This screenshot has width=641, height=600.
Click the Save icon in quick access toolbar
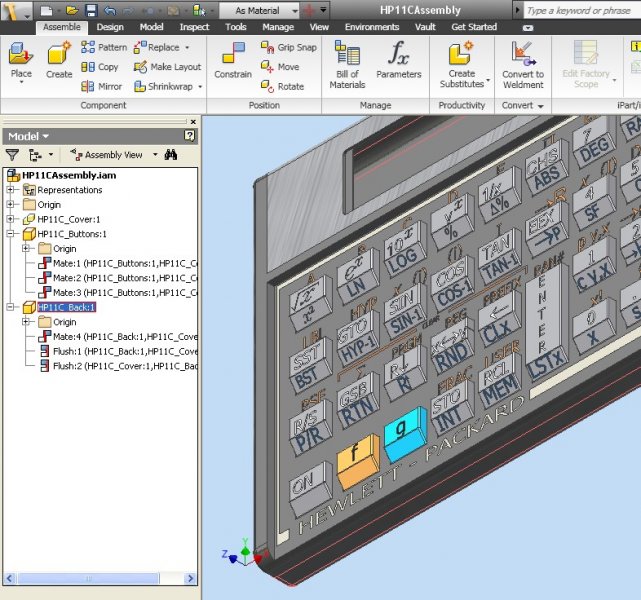click(91, 11)
